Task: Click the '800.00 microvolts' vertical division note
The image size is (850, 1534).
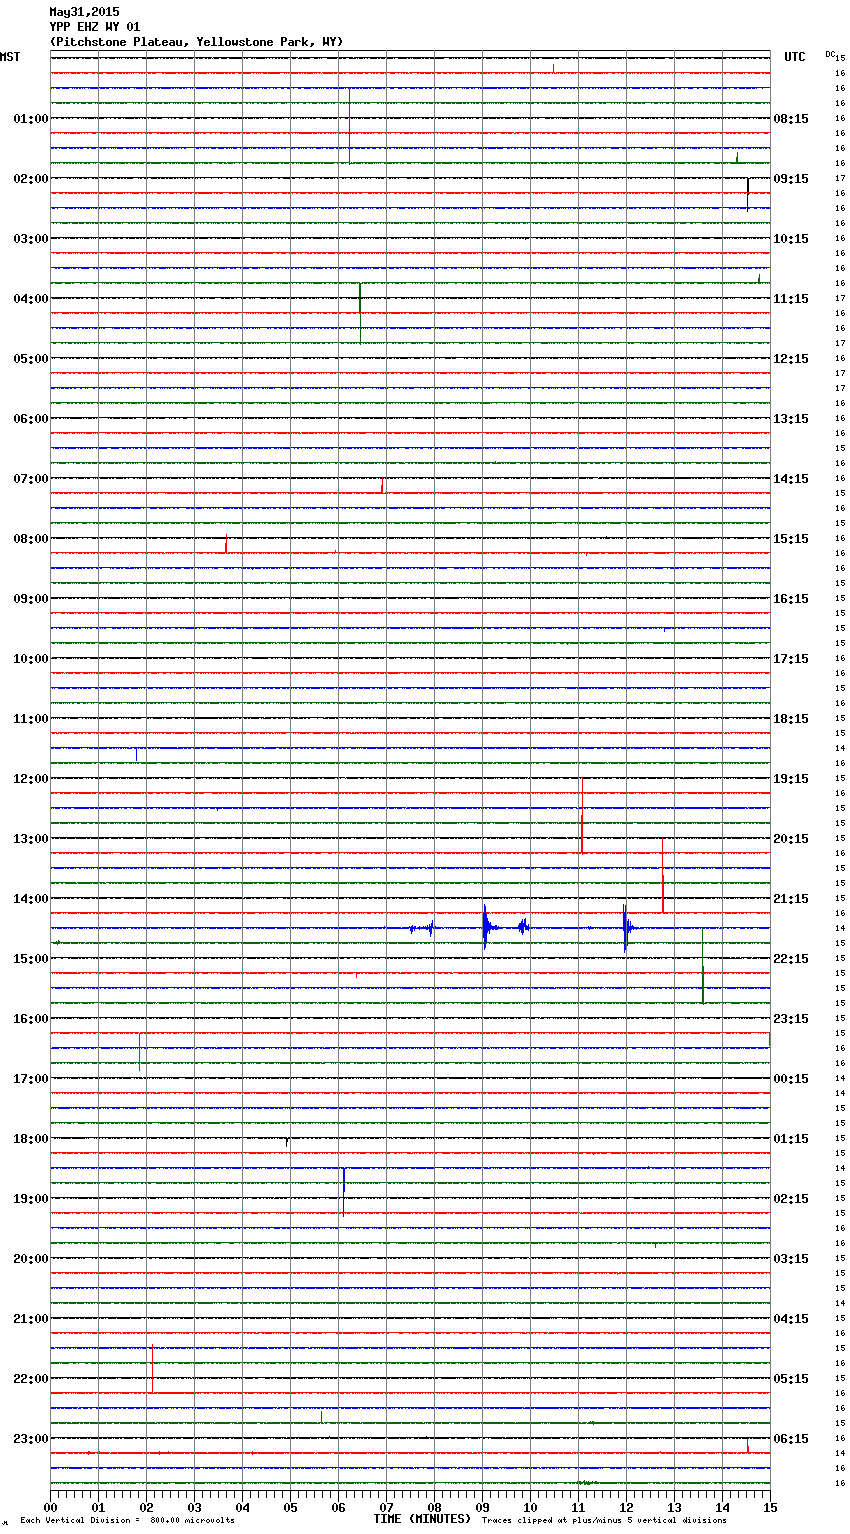Action: pos(192,1521)
